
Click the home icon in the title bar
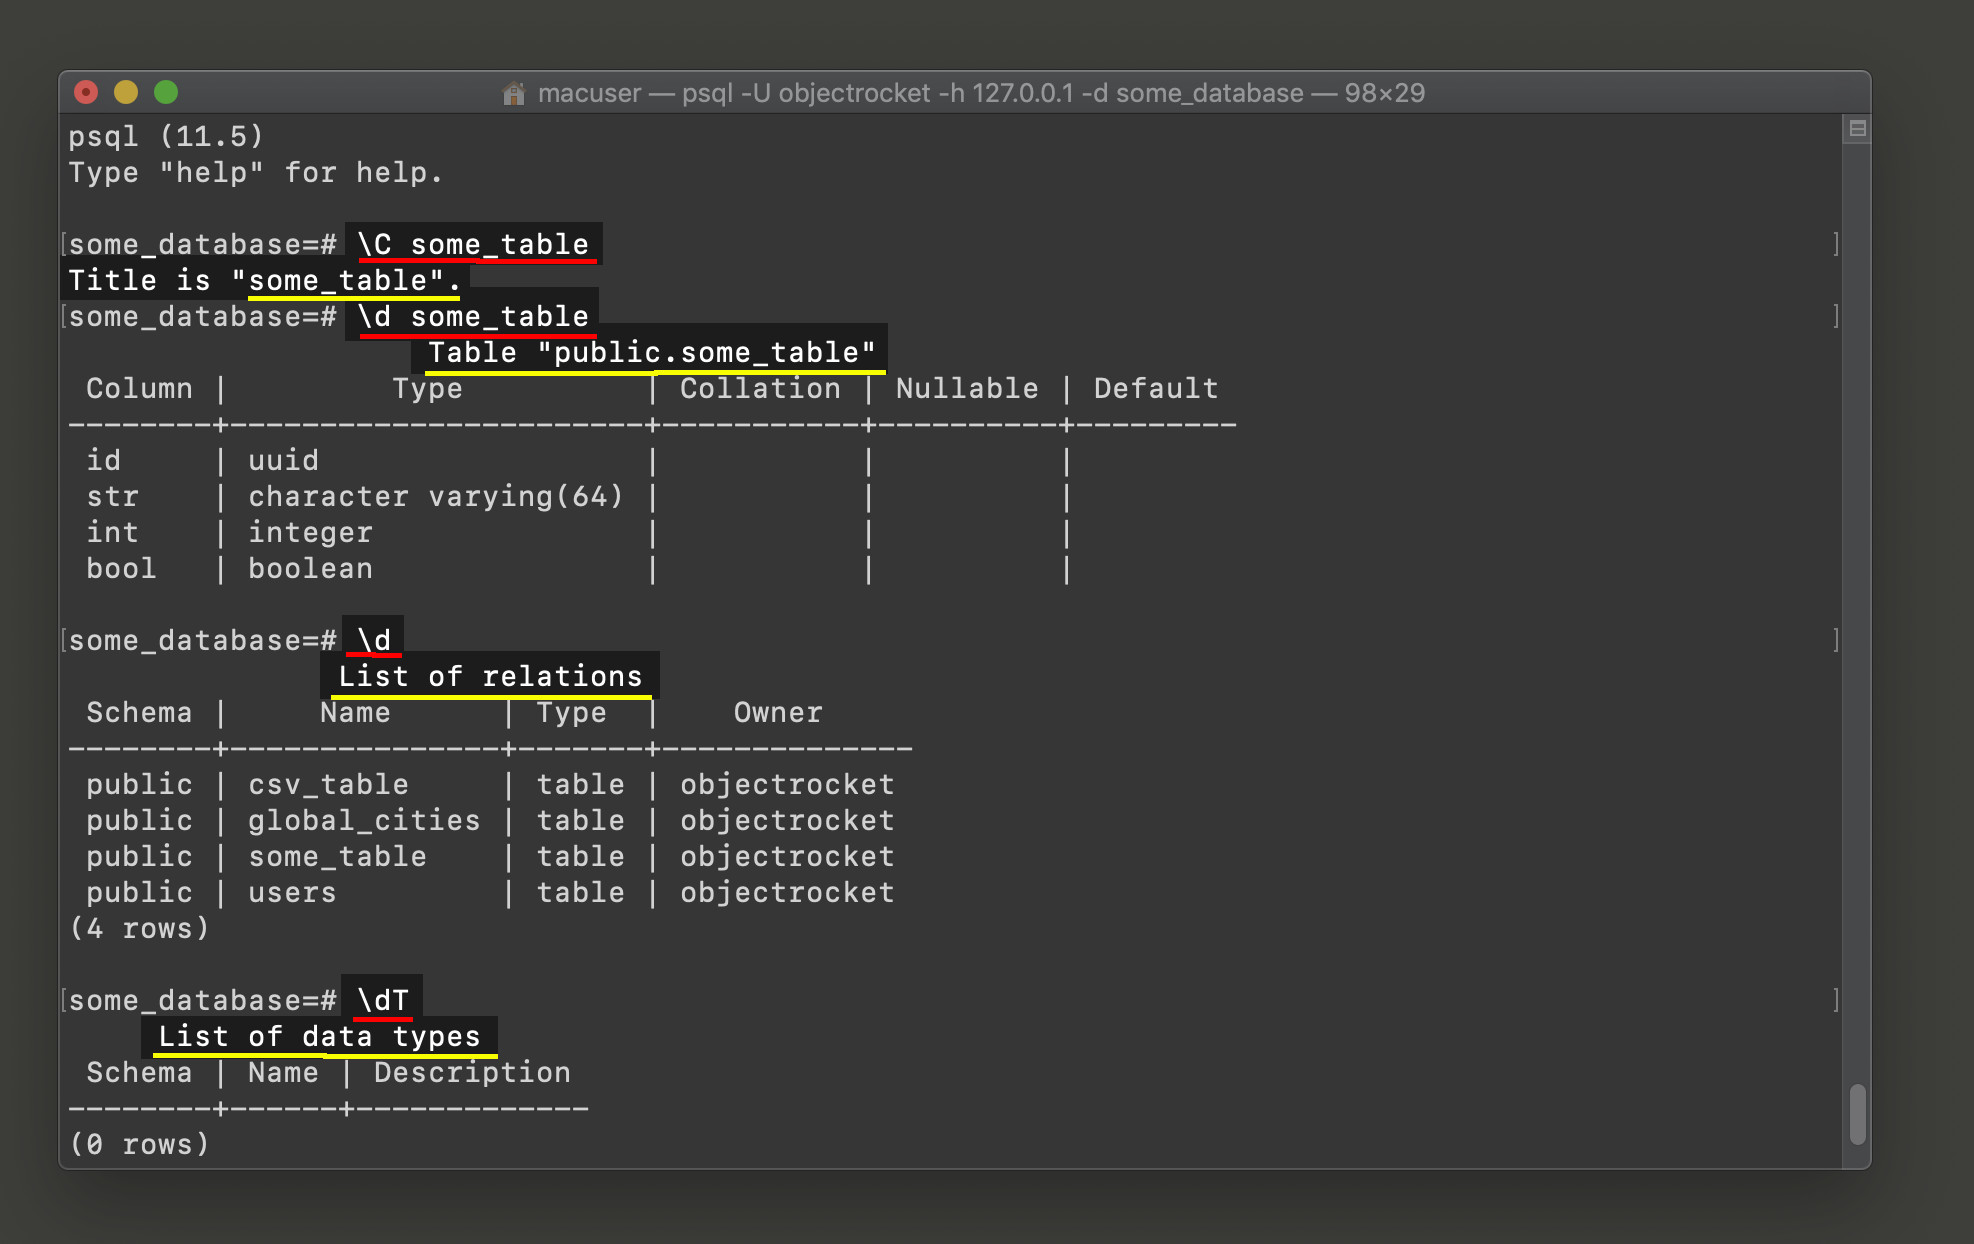point(514,93)
